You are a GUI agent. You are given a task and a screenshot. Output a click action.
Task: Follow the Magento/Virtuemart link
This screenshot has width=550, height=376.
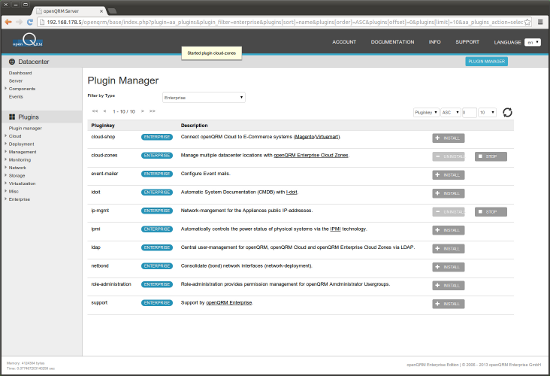317,137
